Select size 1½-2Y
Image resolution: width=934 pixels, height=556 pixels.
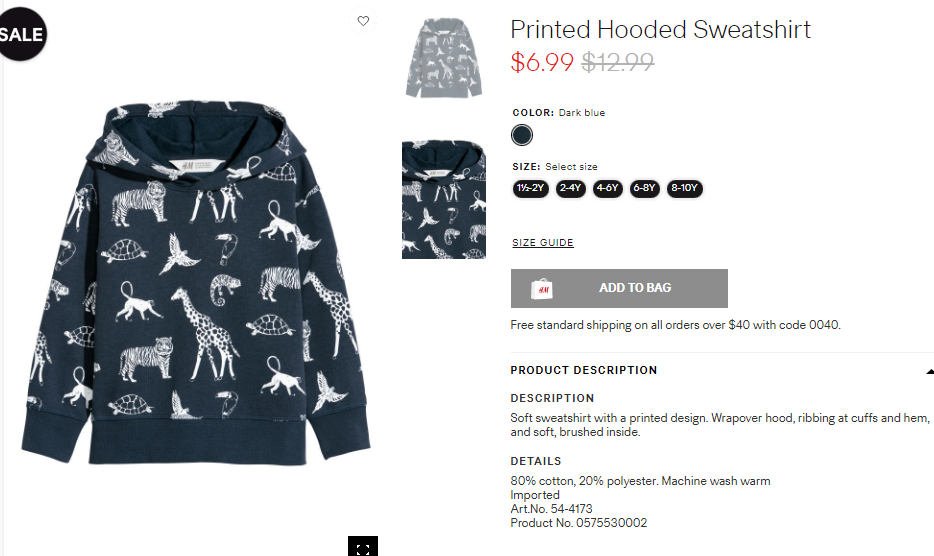[x=530, y=188]
